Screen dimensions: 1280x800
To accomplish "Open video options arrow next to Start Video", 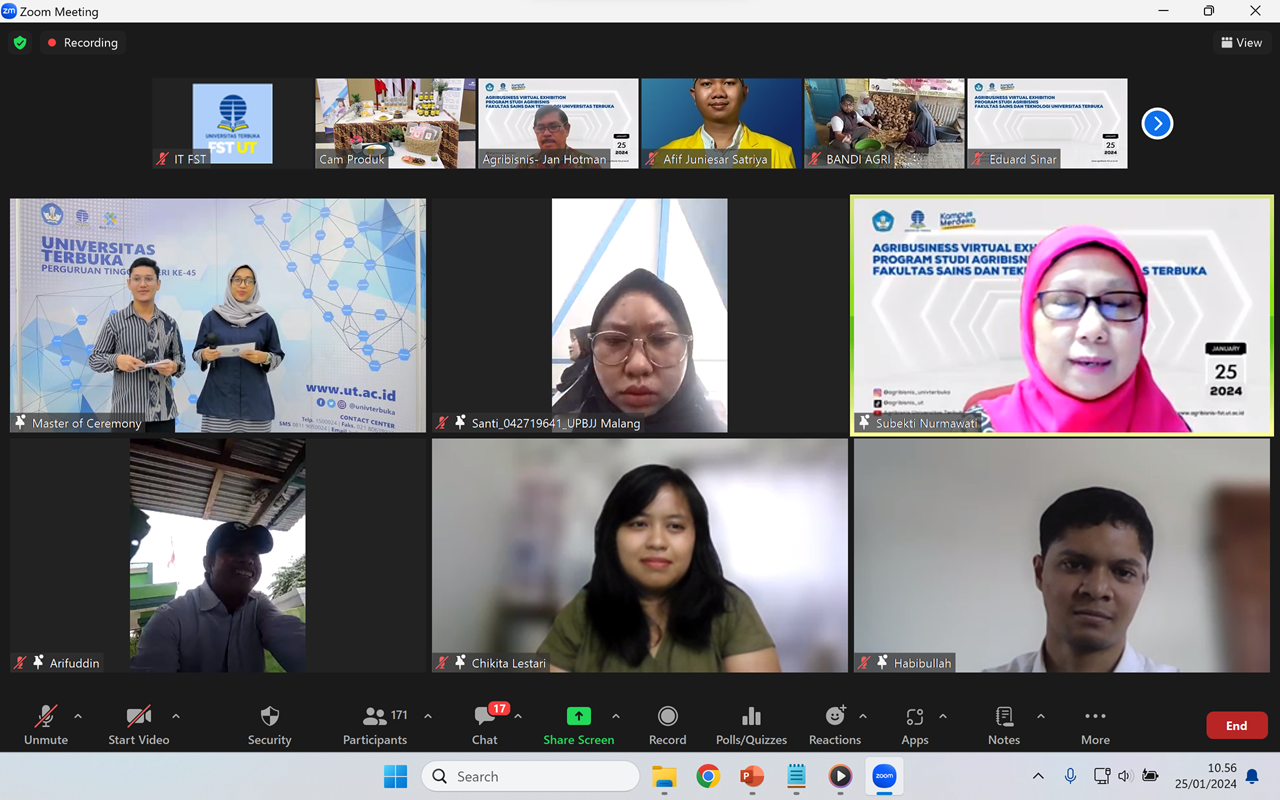I will point(176,716).
